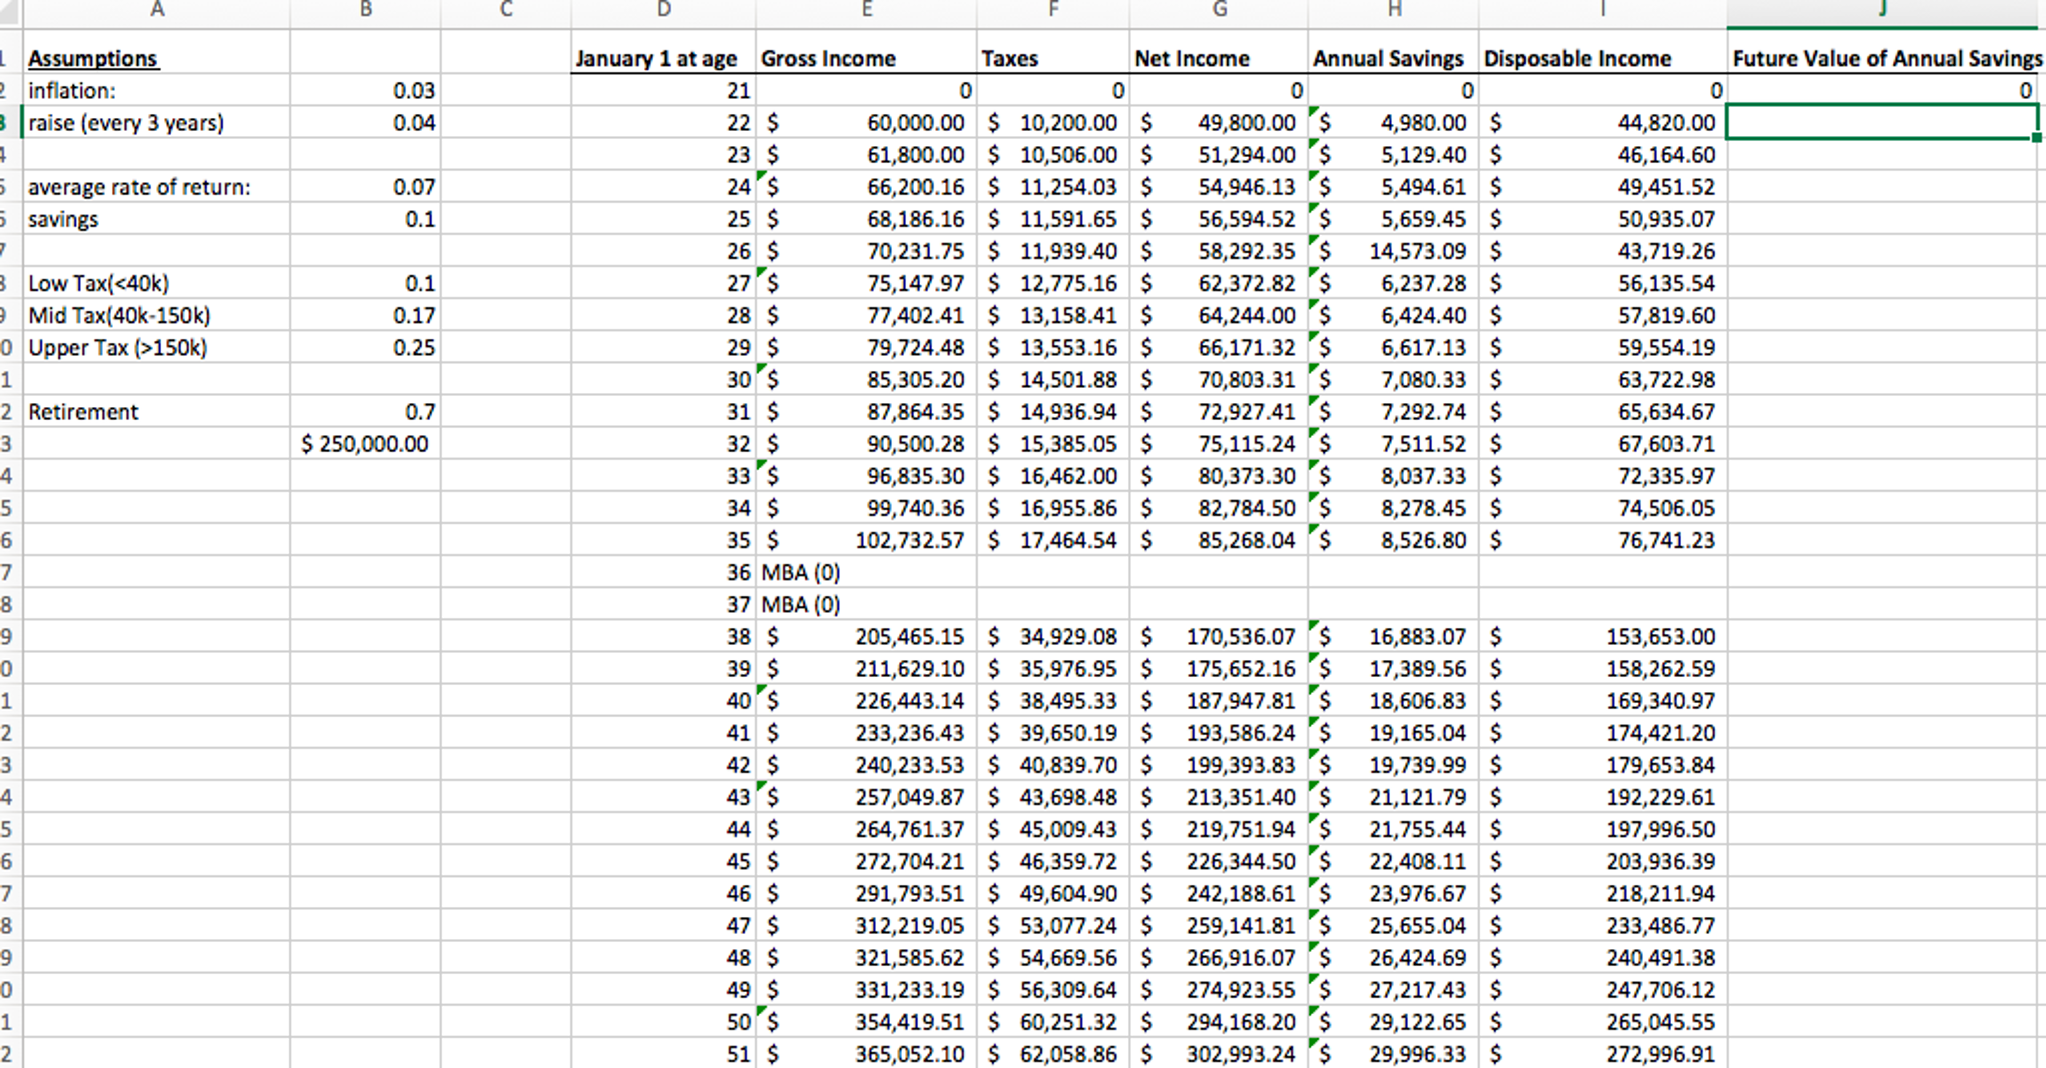Click the Disposable Income header cell
Viewport: 2046px width, 1068px height.
click(x=1602, y=58)
